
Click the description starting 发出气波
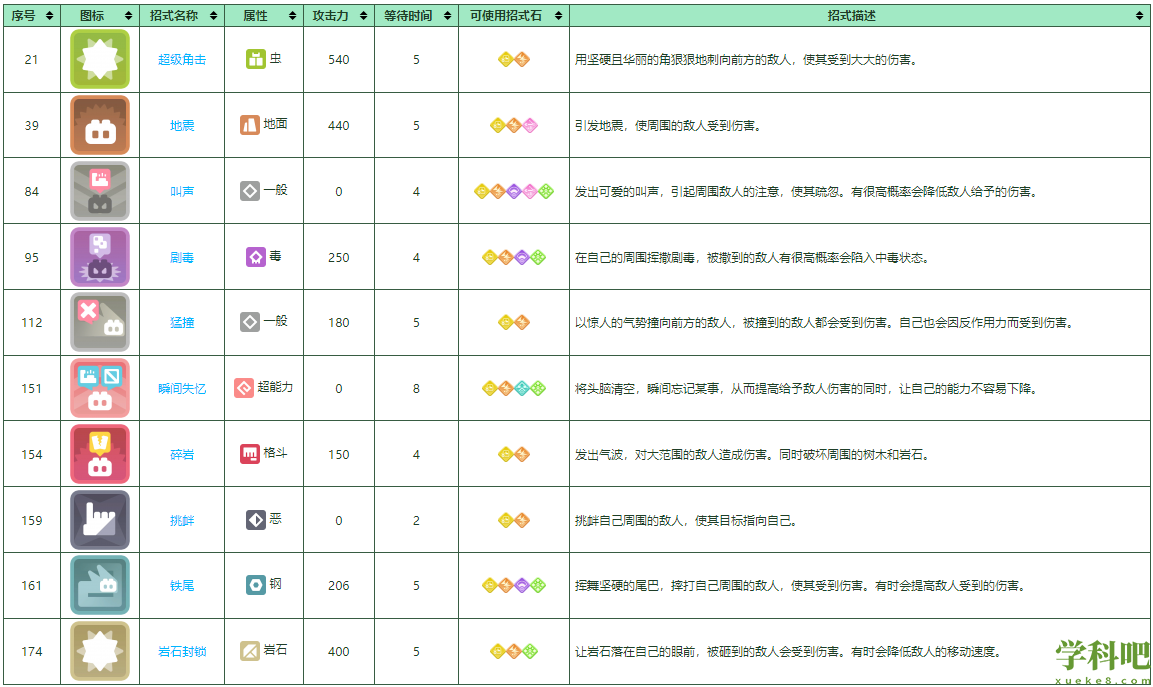[753, 455]
